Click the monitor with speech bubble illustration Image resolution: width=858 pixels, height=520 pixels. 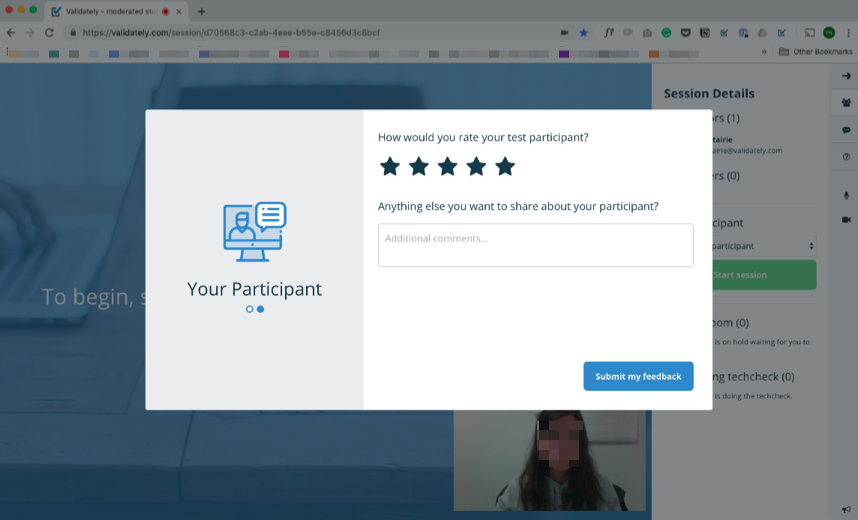coord(255,232)
